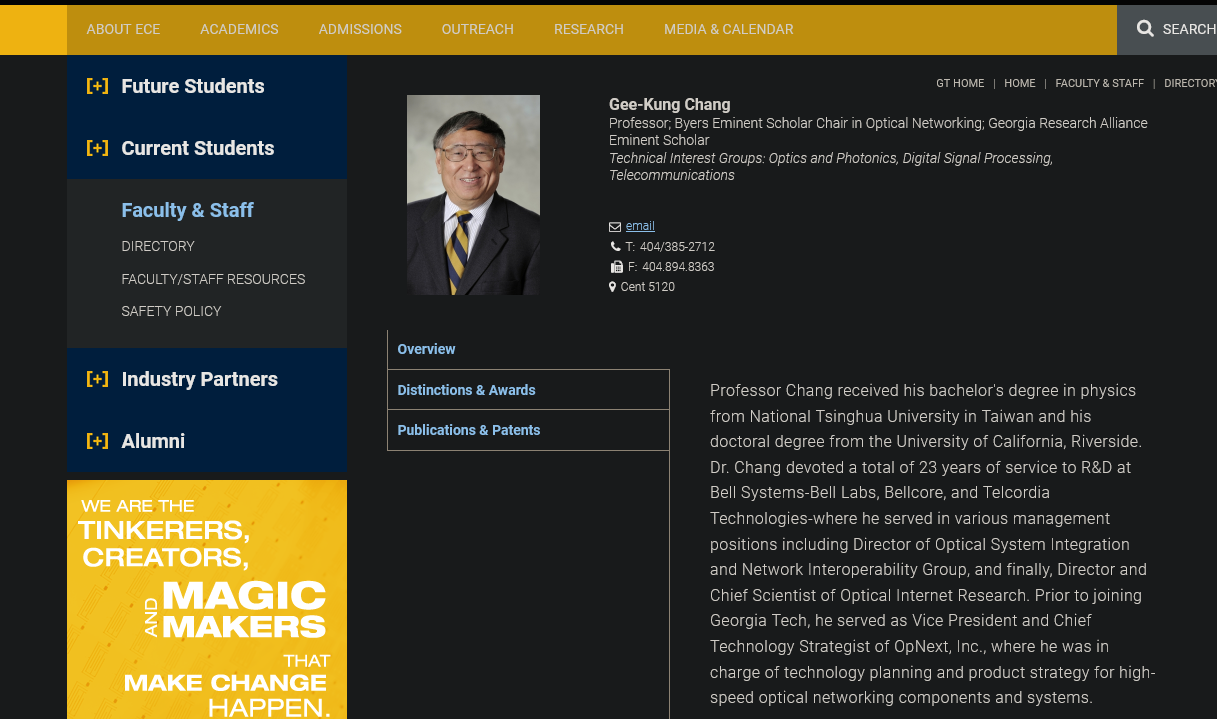The width and height of the screenshot is (1217, 719).
Task: Click the envelope icon beside email
Action: click(x=615, y=227)
